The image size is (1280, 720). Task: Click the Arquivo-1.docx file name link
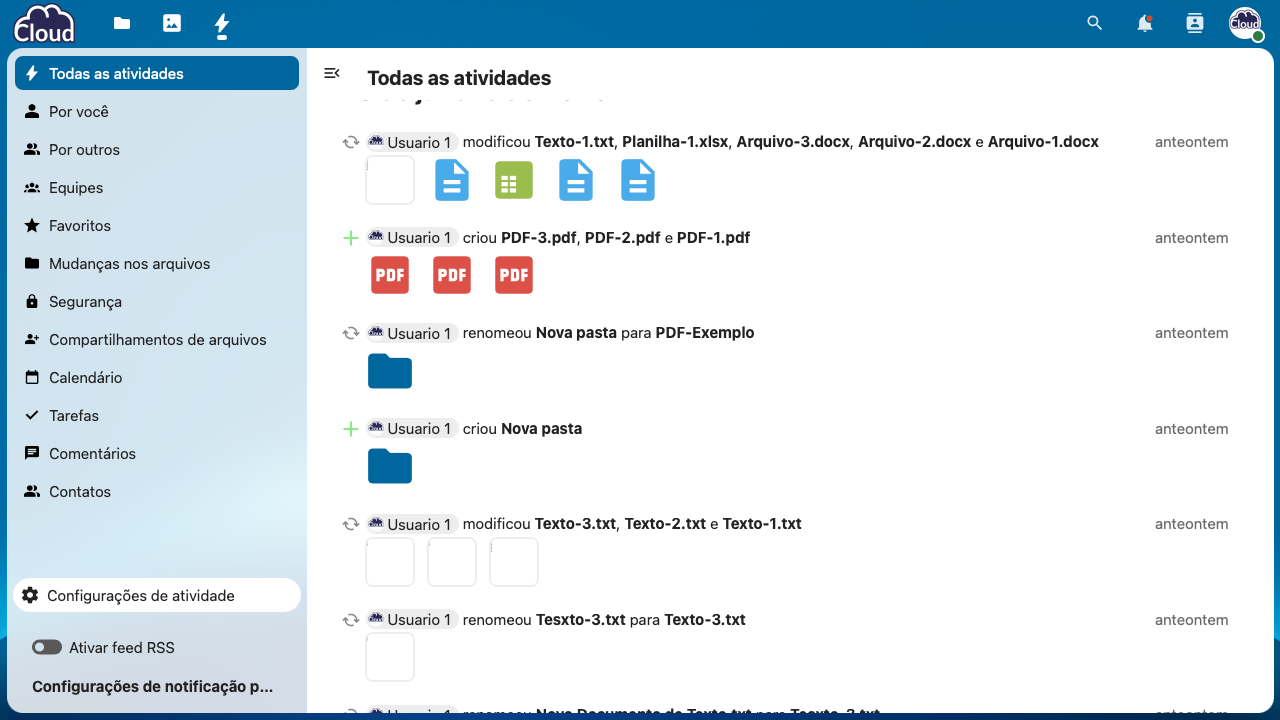point(1043,142)
